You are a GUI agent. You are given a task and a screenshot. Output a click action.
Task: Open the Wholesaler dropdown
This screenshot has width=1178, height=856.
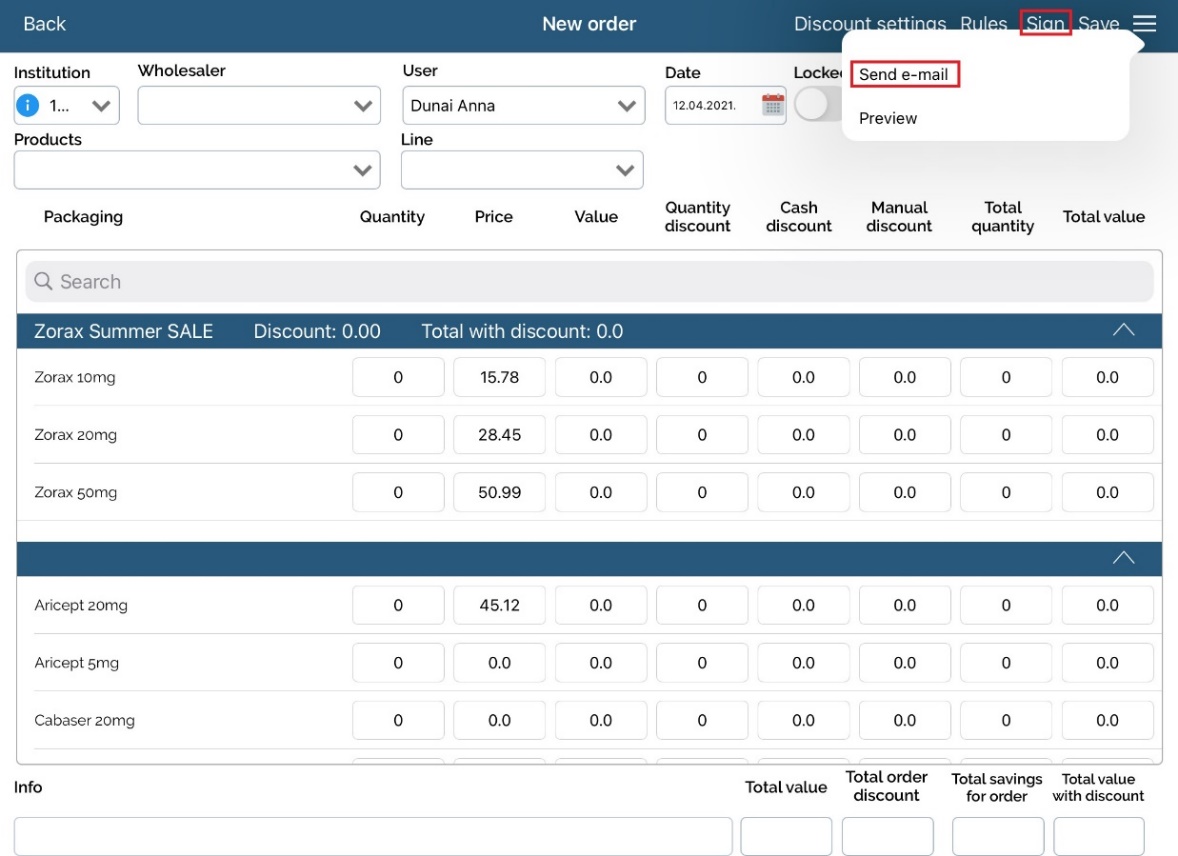point(259,105)
